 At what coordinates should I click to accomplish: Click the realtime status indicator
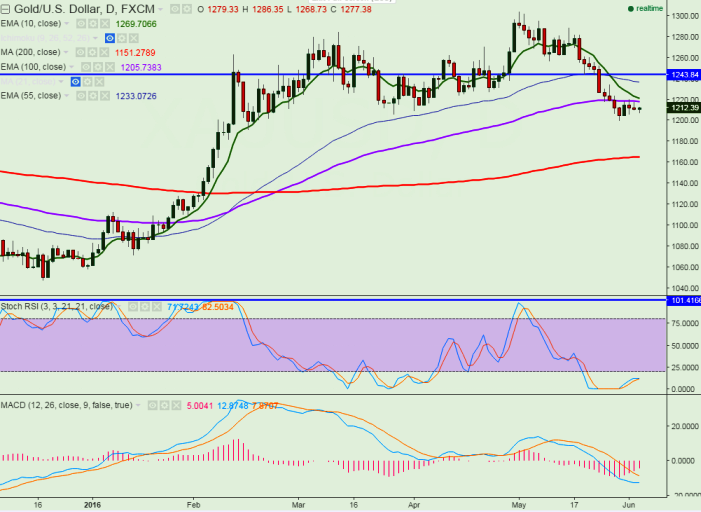pos(645,8)
